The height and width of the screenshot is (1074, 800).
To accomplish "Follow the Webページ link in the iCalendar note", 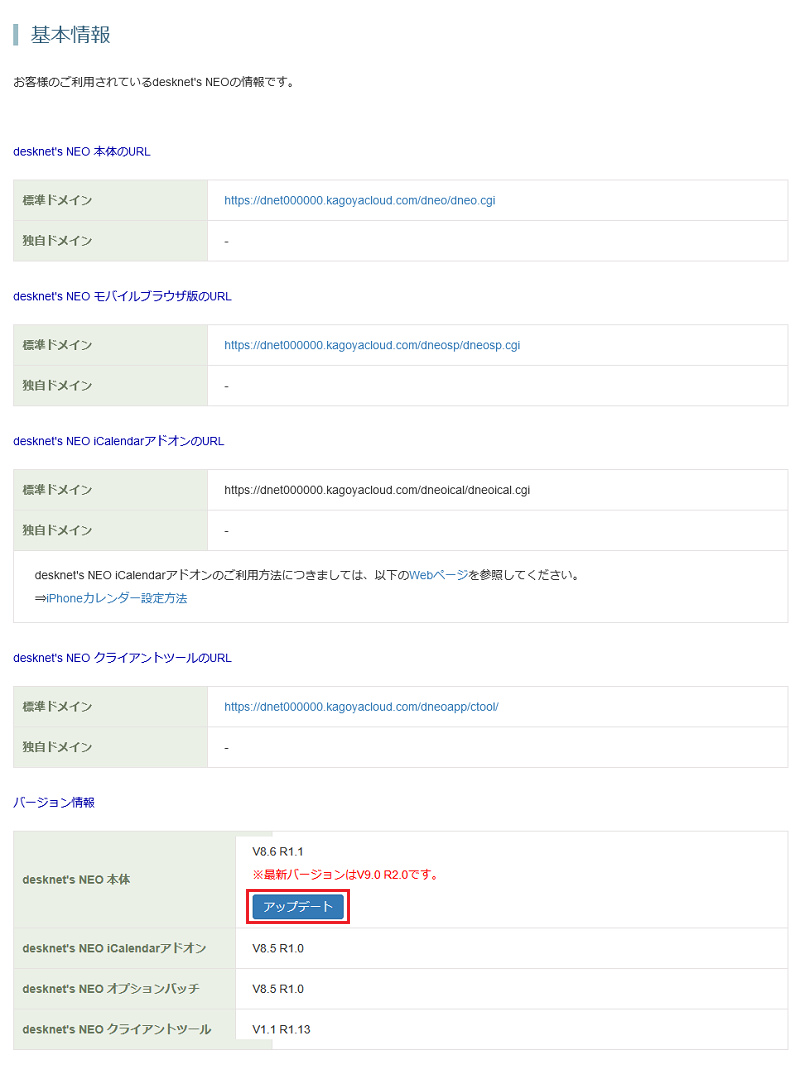I will pyautogui.click(x=438, y=575).
